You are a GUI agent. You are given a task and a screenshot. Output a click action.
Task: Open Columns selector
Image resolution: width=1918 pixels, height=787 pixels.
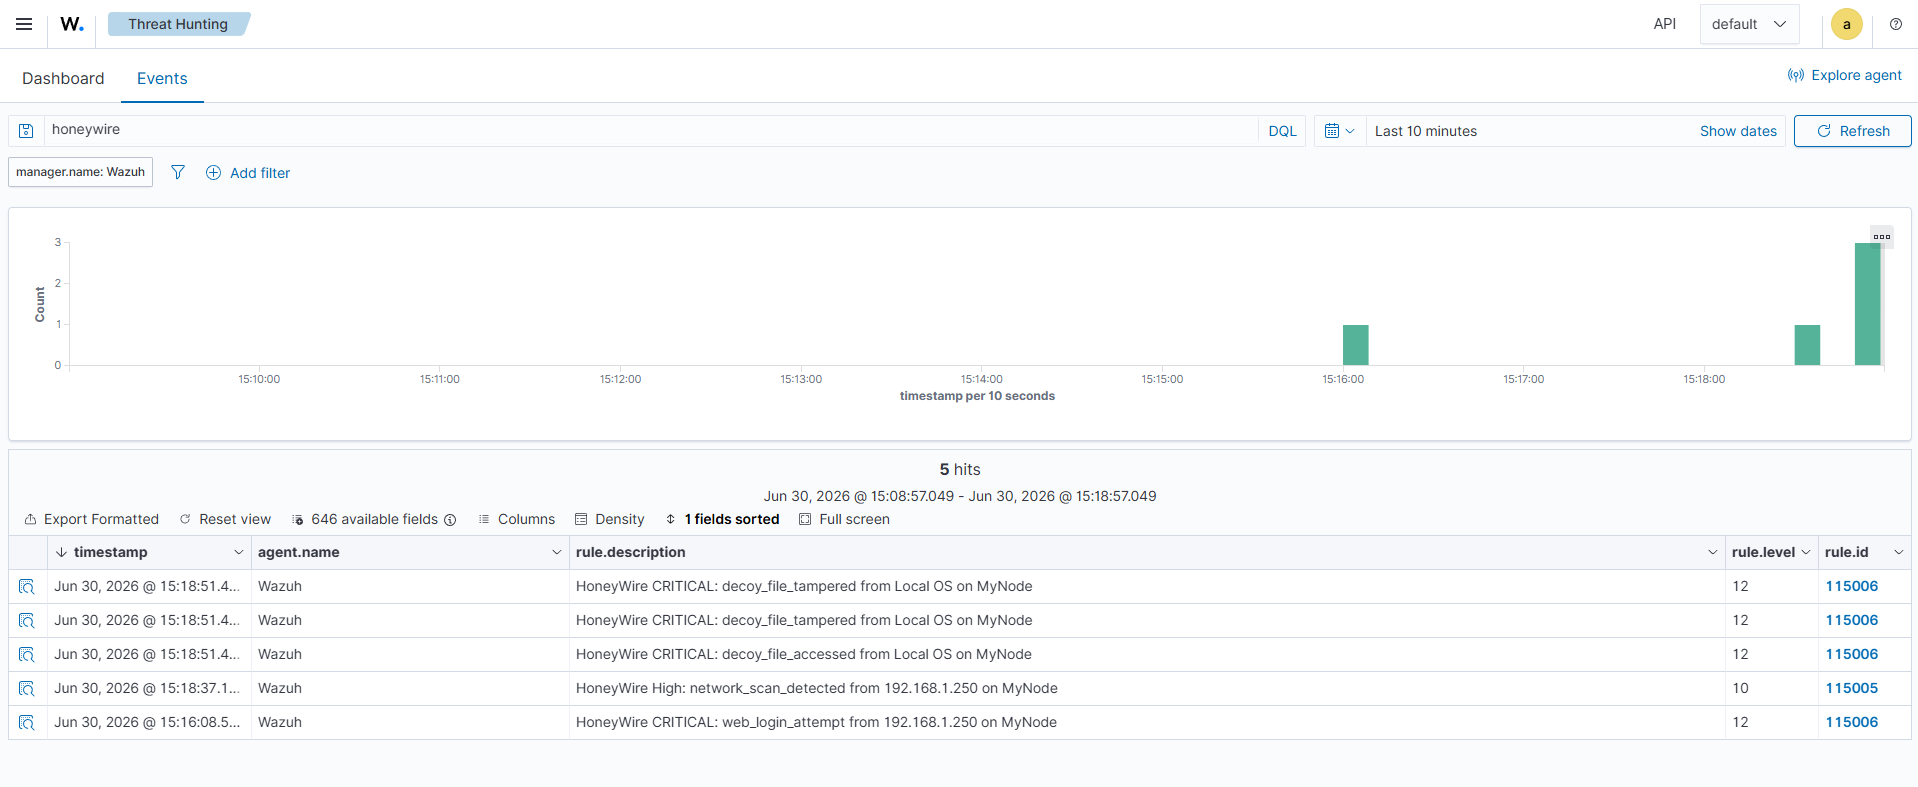[x=516, y=519]
